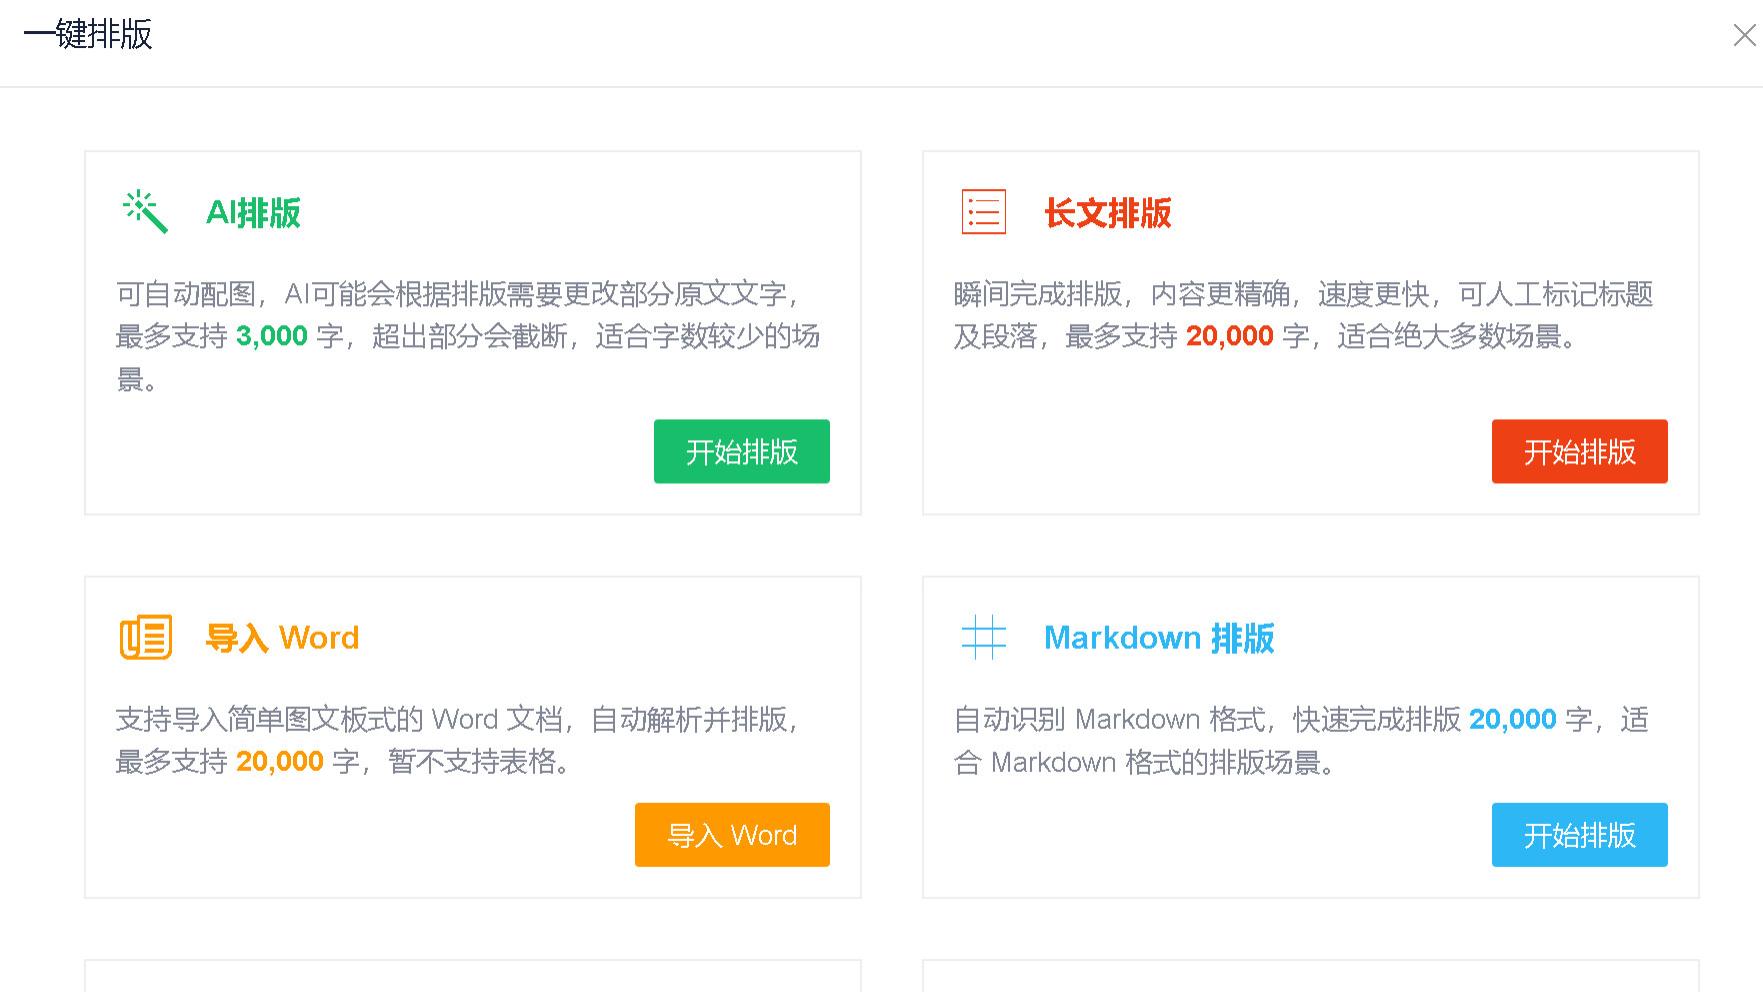Click the 一键排版 dialog title

click(x=89, y=36)
